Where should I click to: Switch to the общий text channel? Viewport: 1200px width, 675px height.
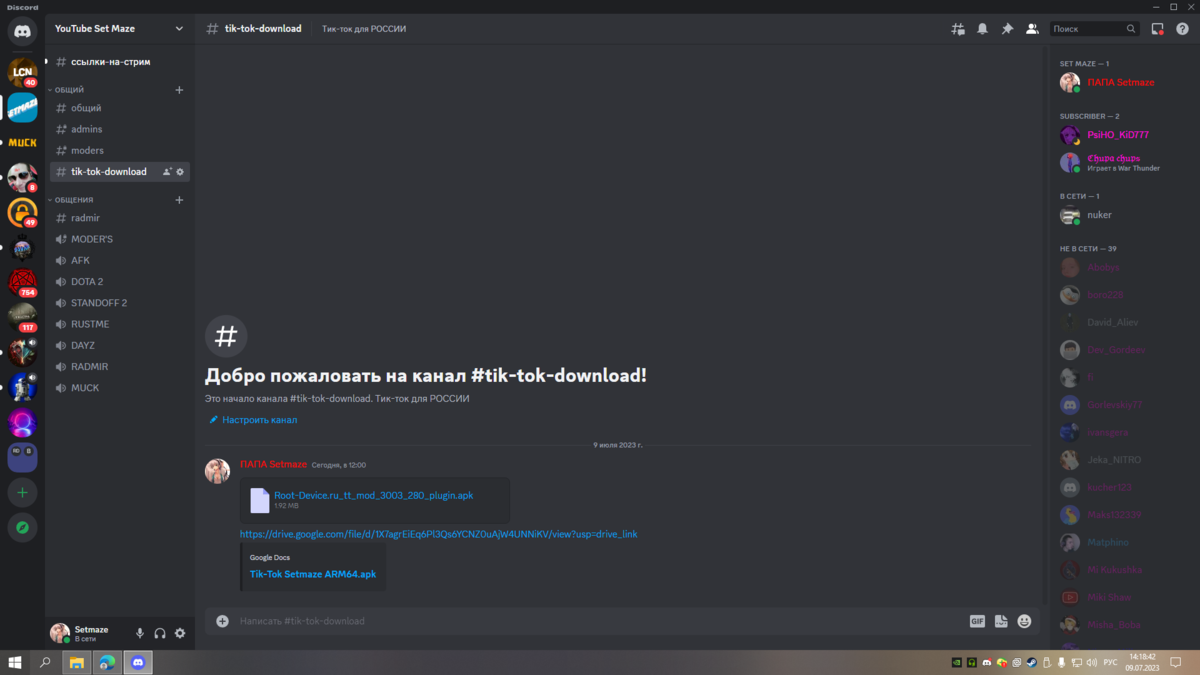pos(120,108)
